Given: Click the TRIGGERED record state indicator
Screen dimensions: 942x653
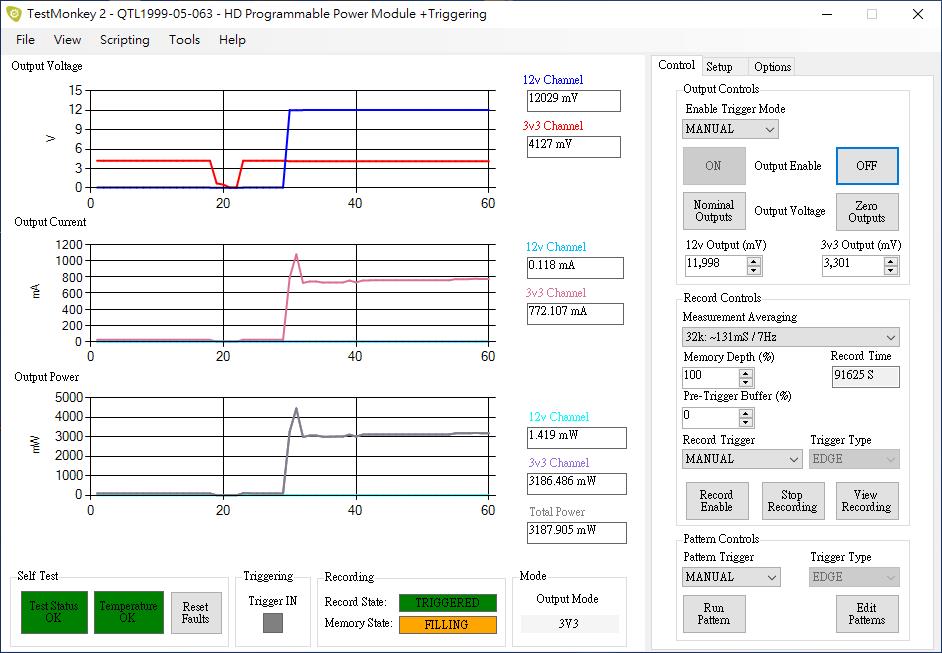Looking at the screenshot, I should [448, 603].
